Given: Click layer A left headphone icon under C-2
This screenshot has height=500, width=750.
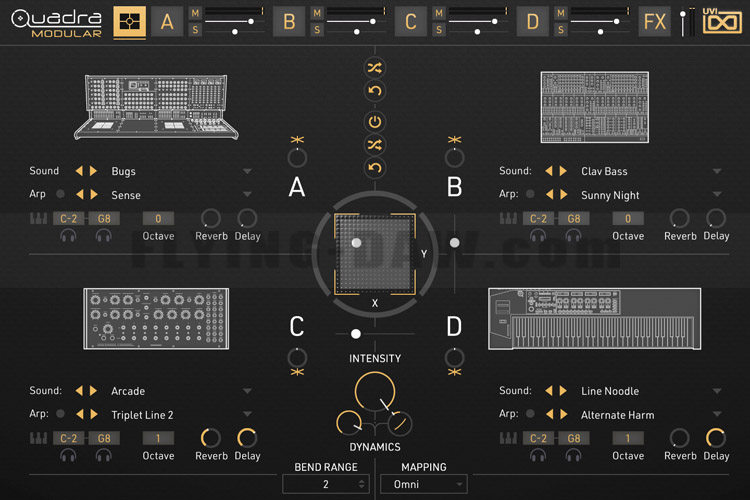Looking at the screenshot, I should click(68, 235).
